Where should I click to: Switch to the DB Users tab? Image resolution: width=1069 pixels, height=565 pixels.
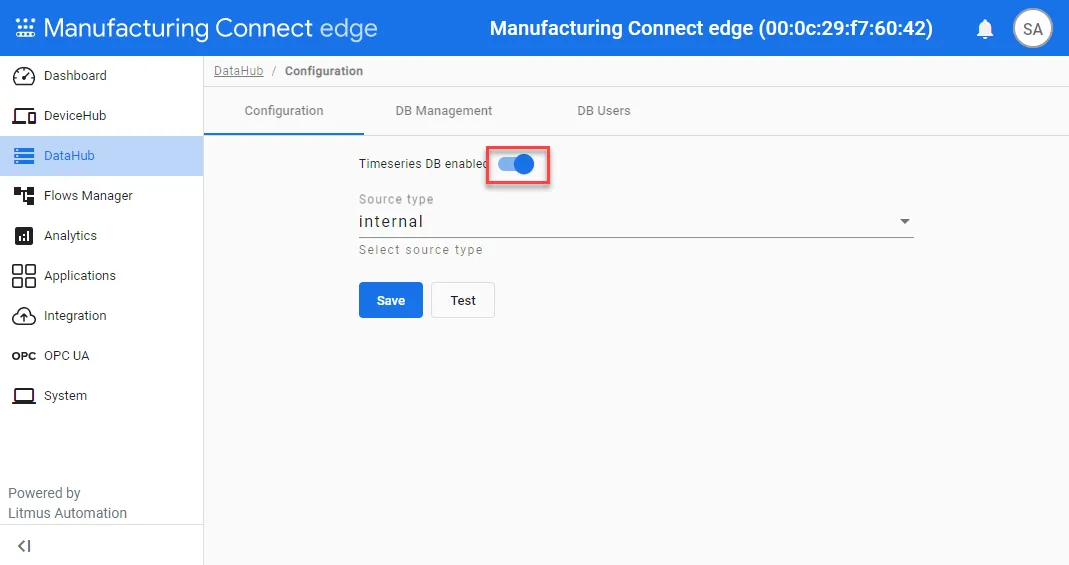pyautogui.click(x=603, y=110)
